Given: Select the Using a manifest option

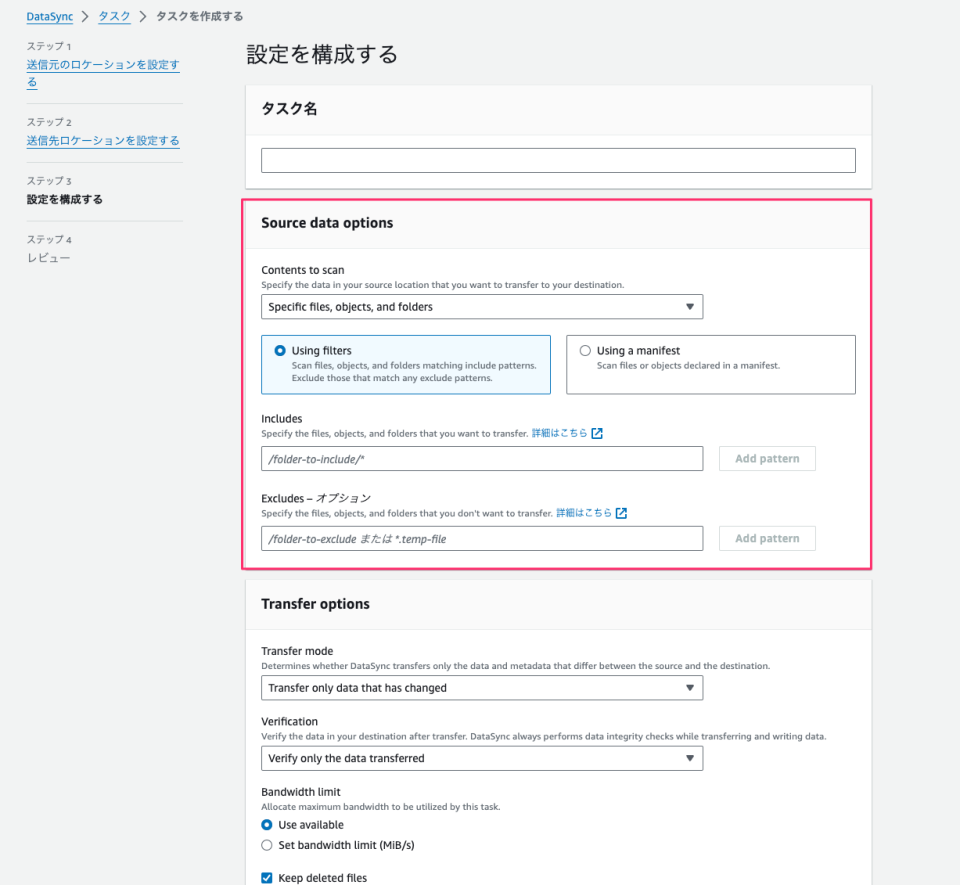Looking at the screenshot, I should (711, 364).
